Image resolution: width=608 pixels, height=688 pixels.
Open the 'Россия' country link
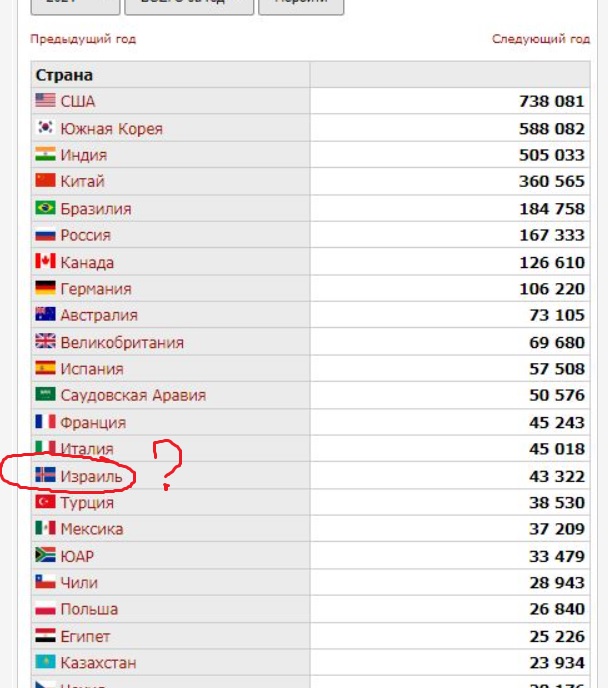pos(86,235)
